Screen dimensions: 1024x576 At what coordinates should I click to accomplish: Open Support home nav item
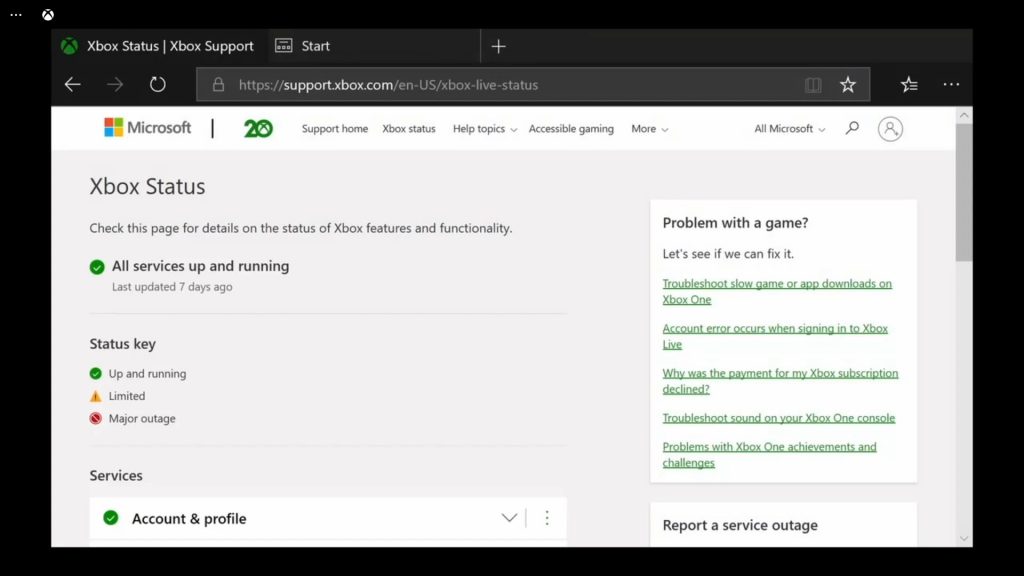click(334, 129)
